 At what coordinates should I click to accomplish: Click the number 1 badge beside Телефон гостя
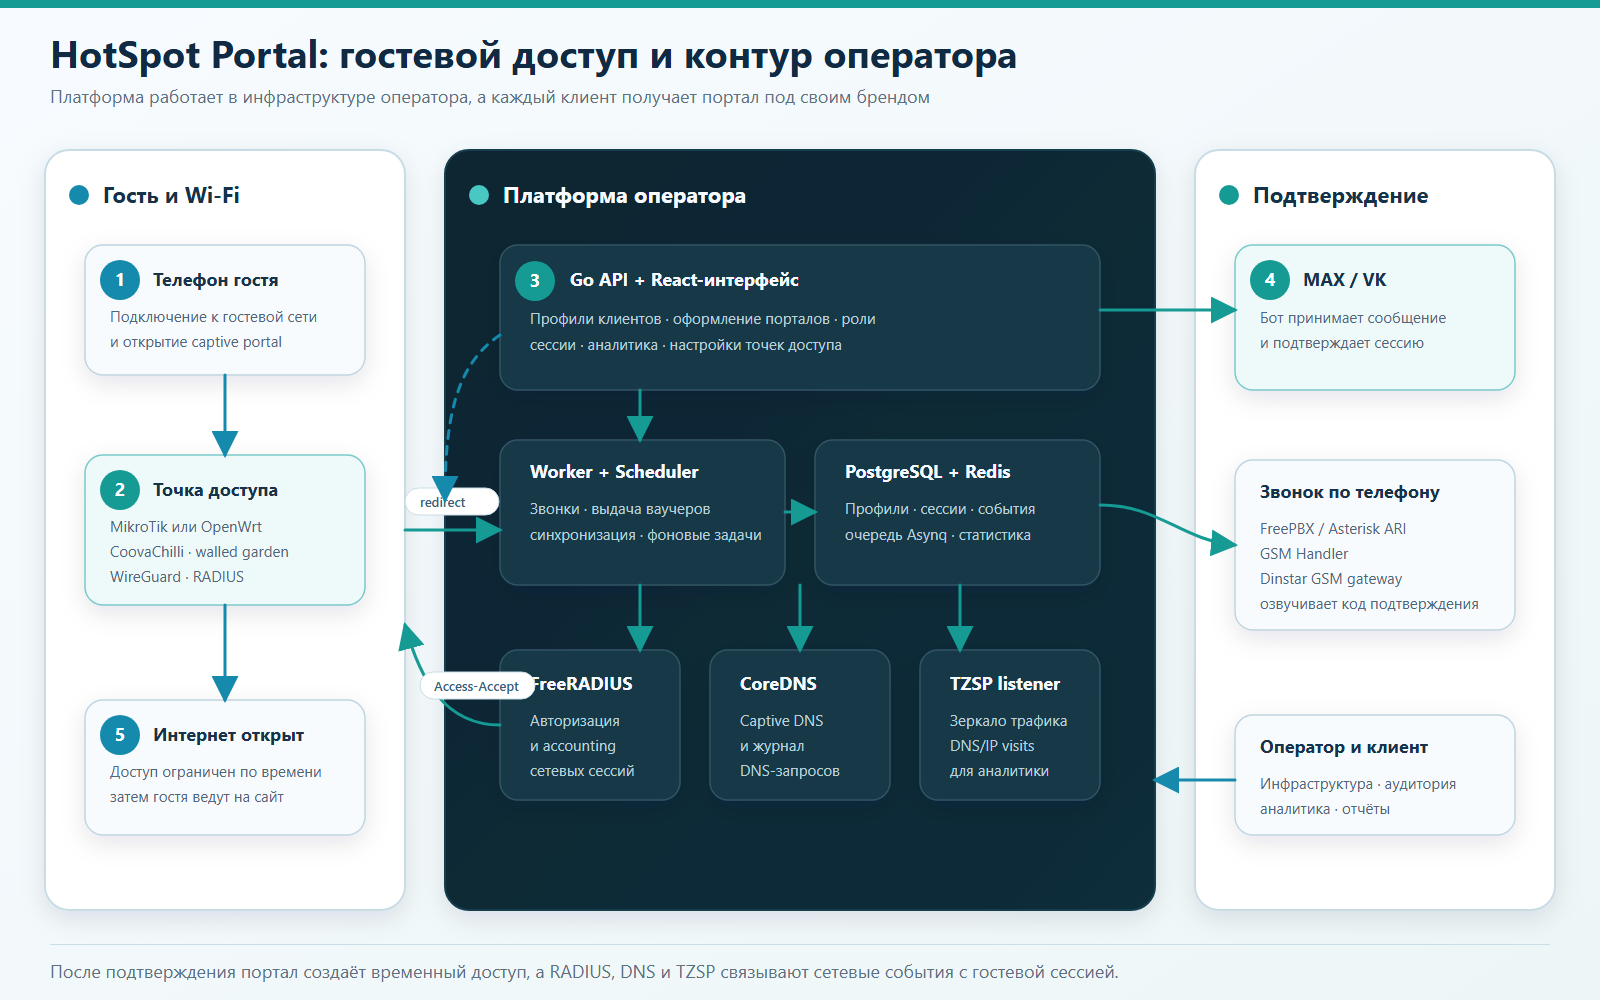pos(120,280)
